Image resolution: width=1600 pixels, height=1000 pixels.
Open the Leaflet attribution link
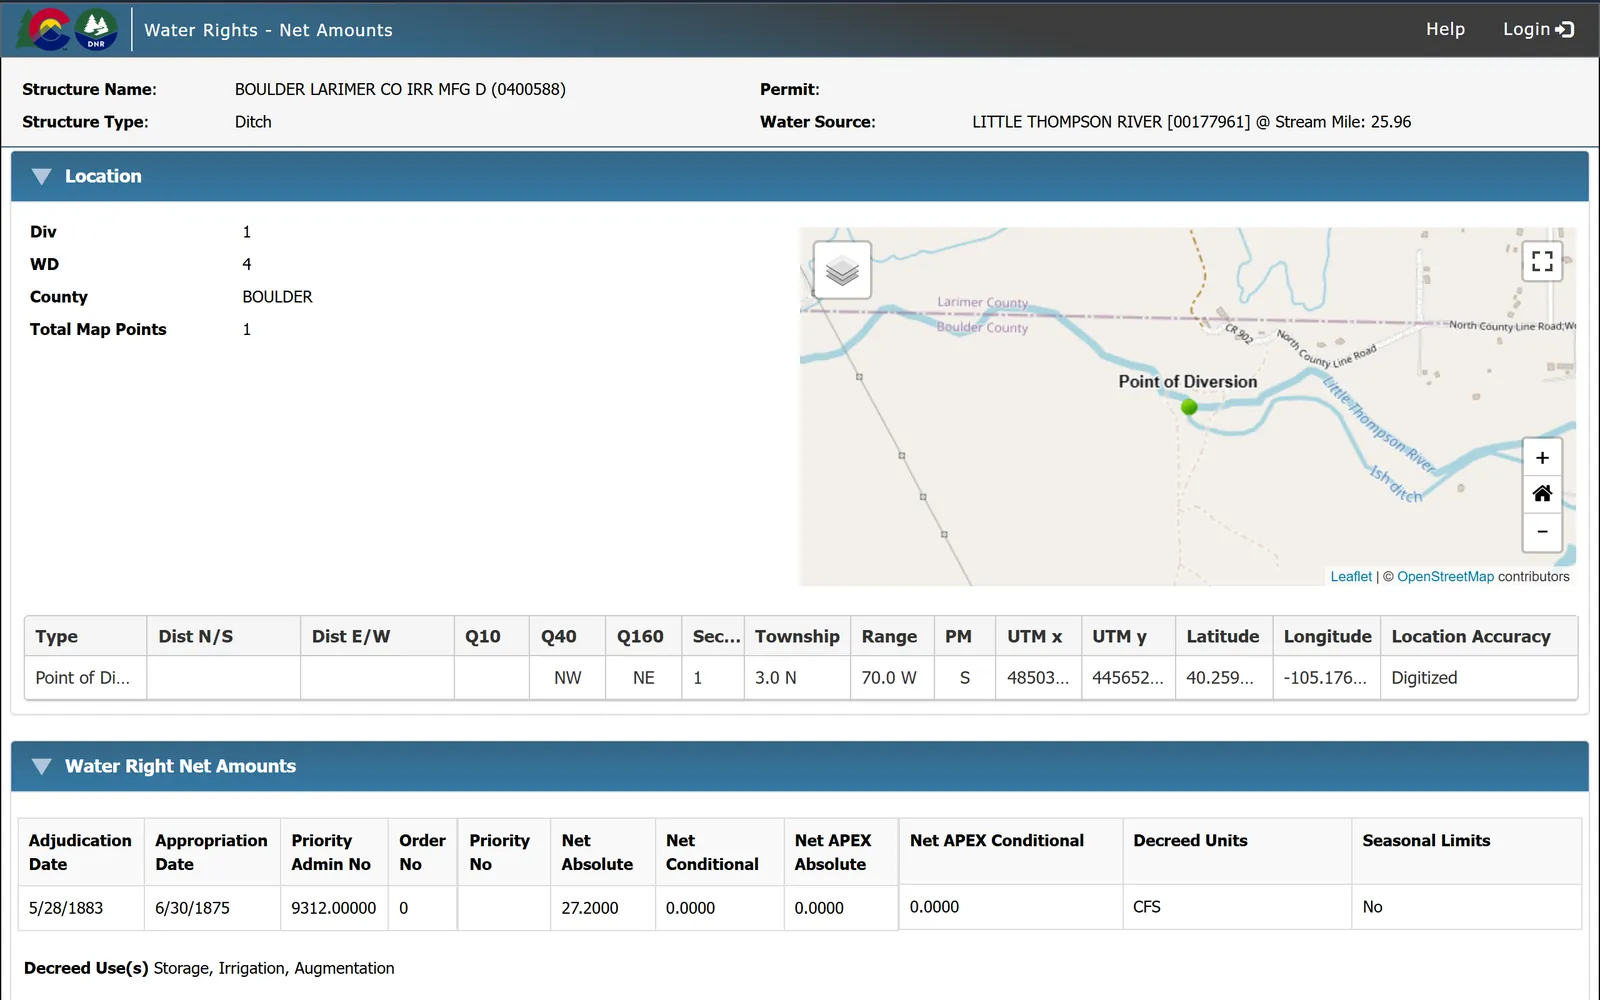point(1351,576)
